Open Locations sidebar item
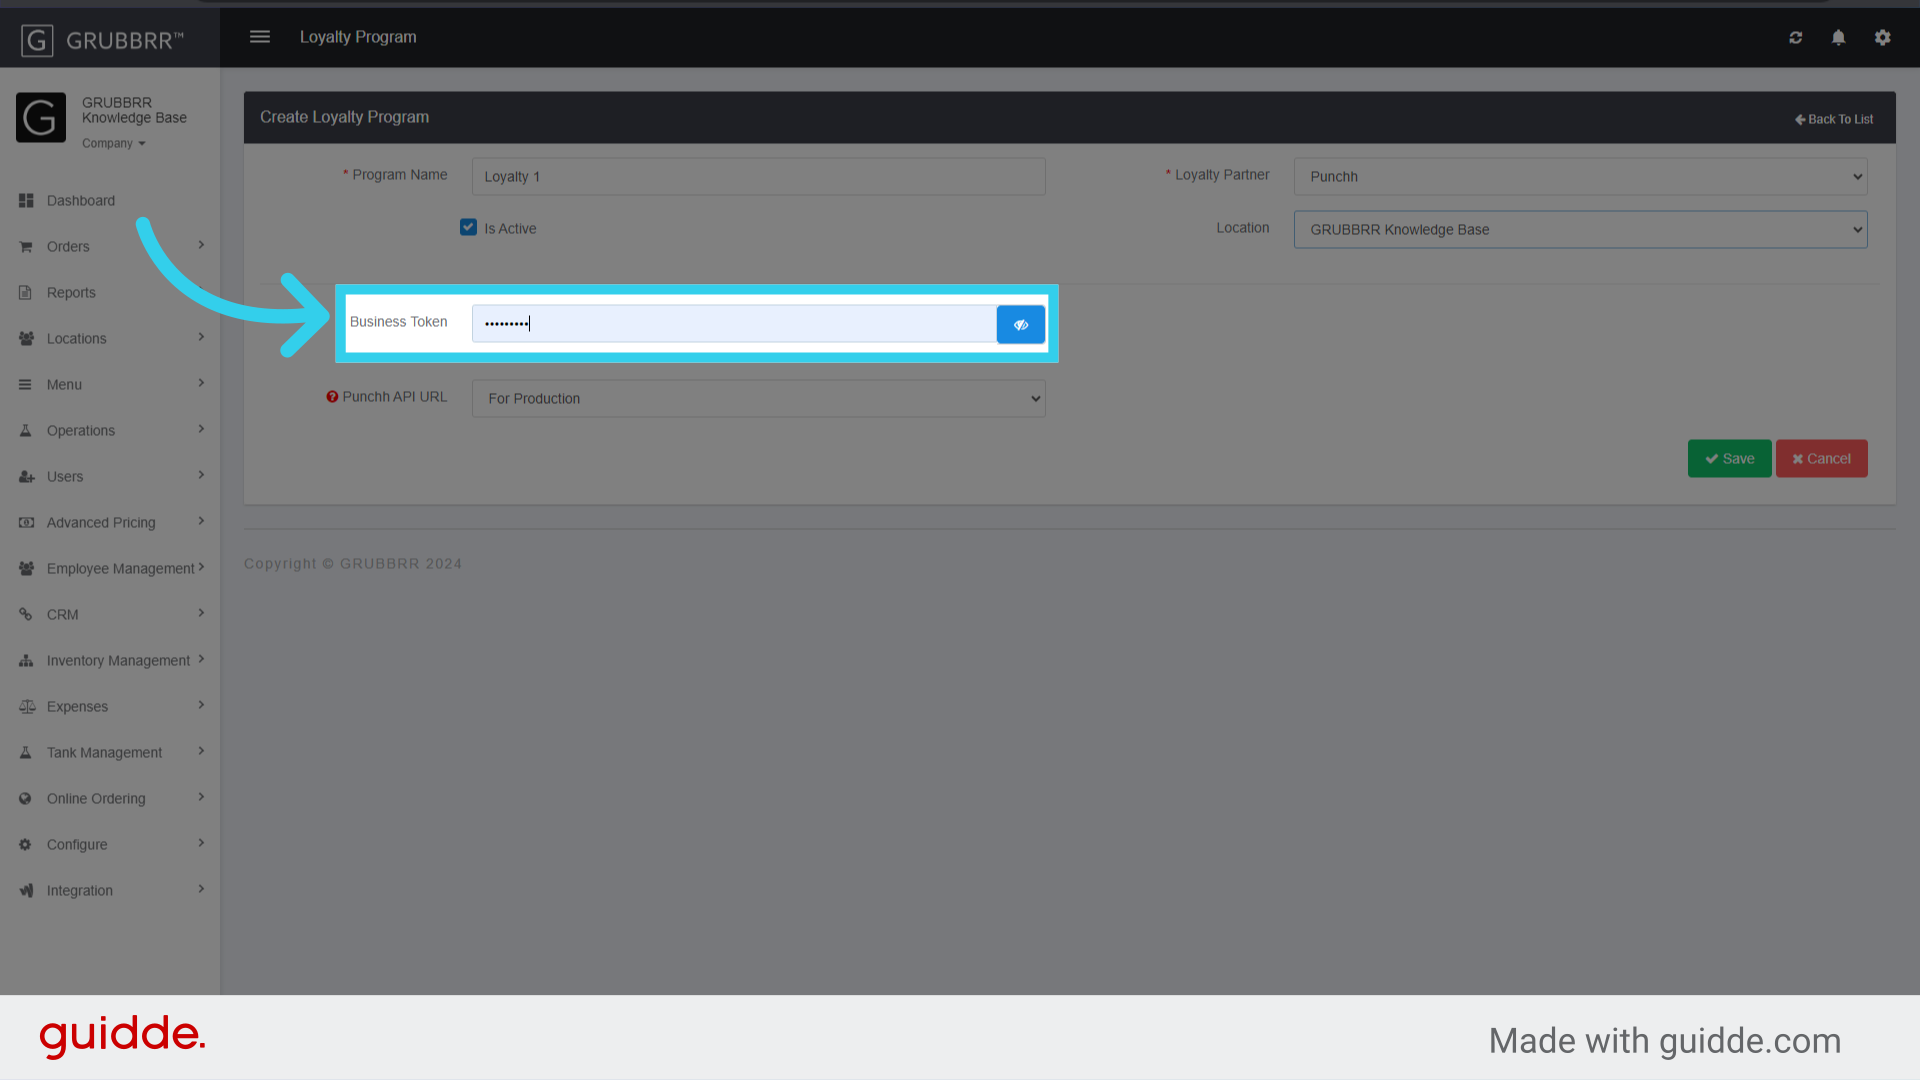Image resolution: width=1920 pixels, height=1080 pixels. [76, 339]
